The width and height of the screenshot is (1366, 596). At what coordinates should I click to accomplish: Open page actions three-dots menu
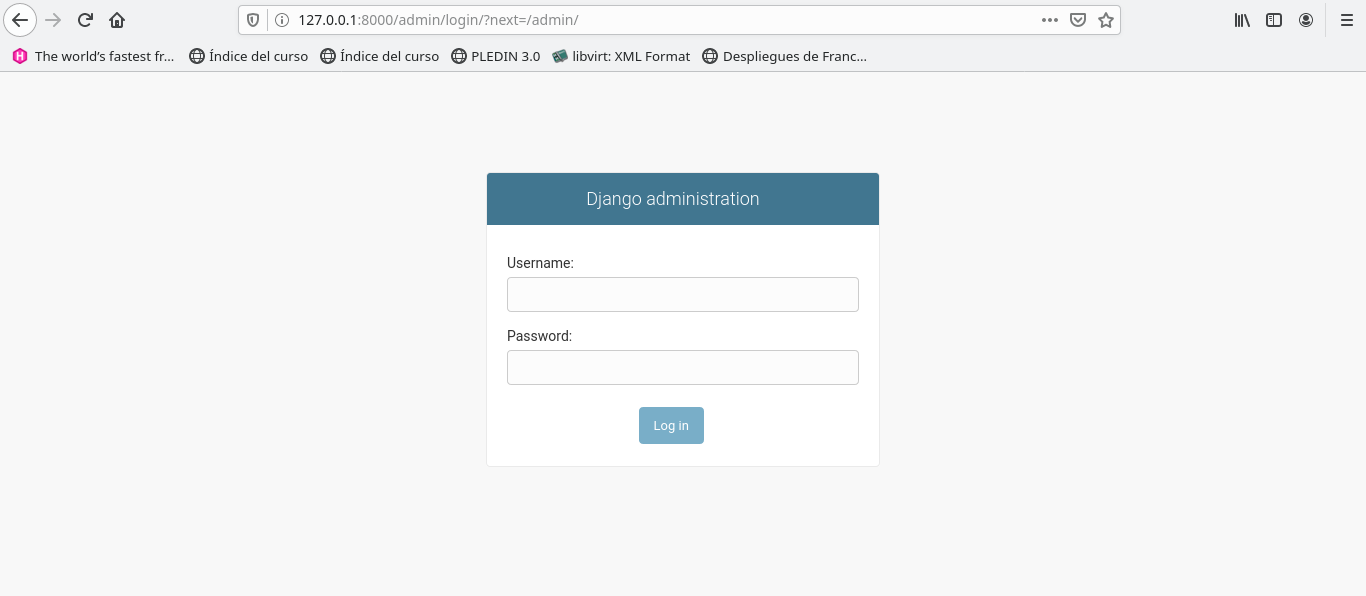(1049, 20)
